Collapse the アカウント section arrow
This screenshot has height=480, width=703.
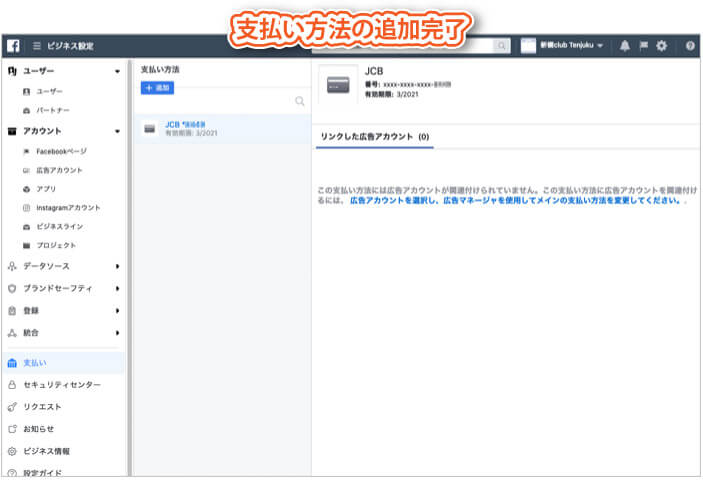click(x=117, y=131)
